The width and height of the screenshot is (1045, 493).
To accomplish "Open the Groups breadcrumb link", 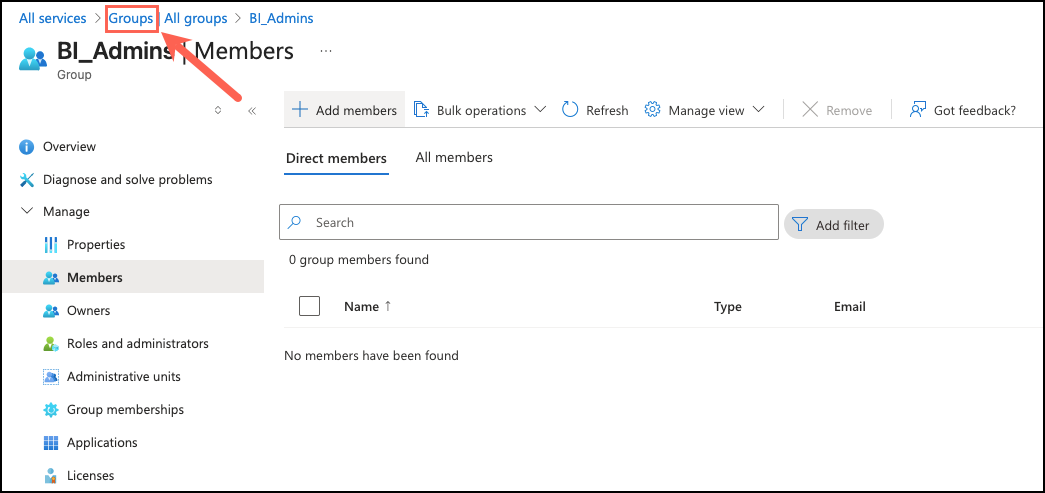I will tap(131, 19).
